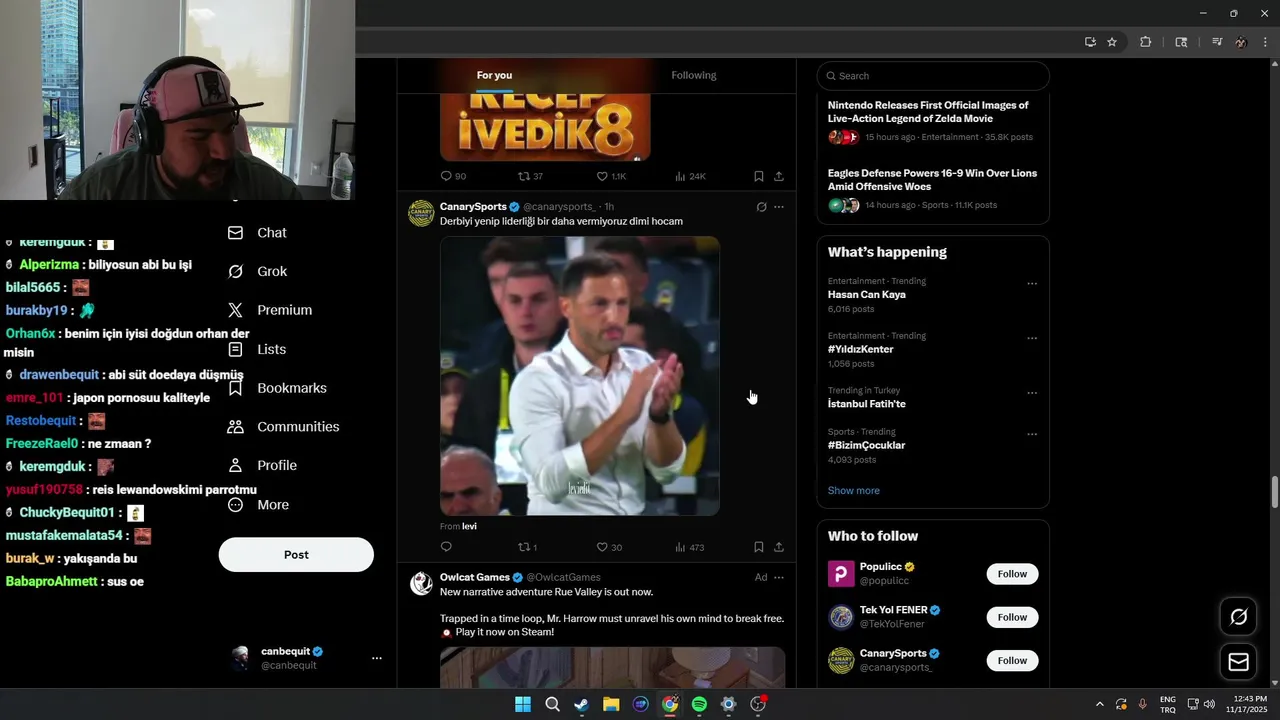Open options for the İstanbul Fatih'te trend
The width and height of the screenshot is (1280, 720).
click(1032, 393)
